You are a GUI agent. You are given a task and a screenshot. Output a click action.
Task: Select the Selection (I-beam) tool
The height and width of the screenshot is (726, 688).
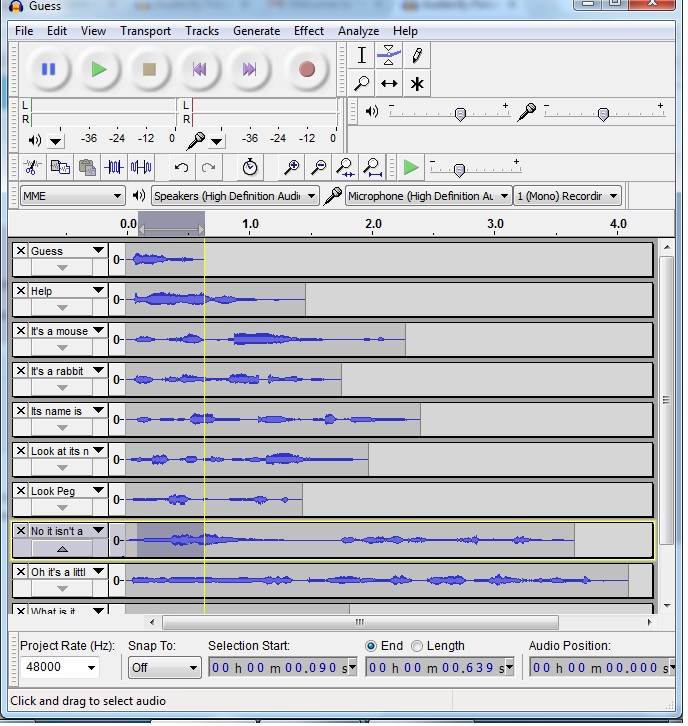tap(362, 56)
